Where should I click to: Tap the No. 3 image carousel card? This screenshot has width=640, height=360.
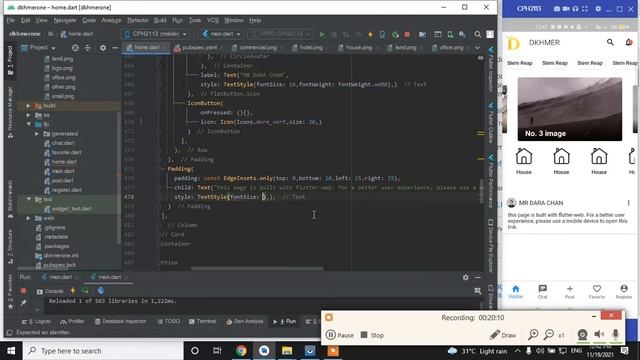[x=570, y=109]
